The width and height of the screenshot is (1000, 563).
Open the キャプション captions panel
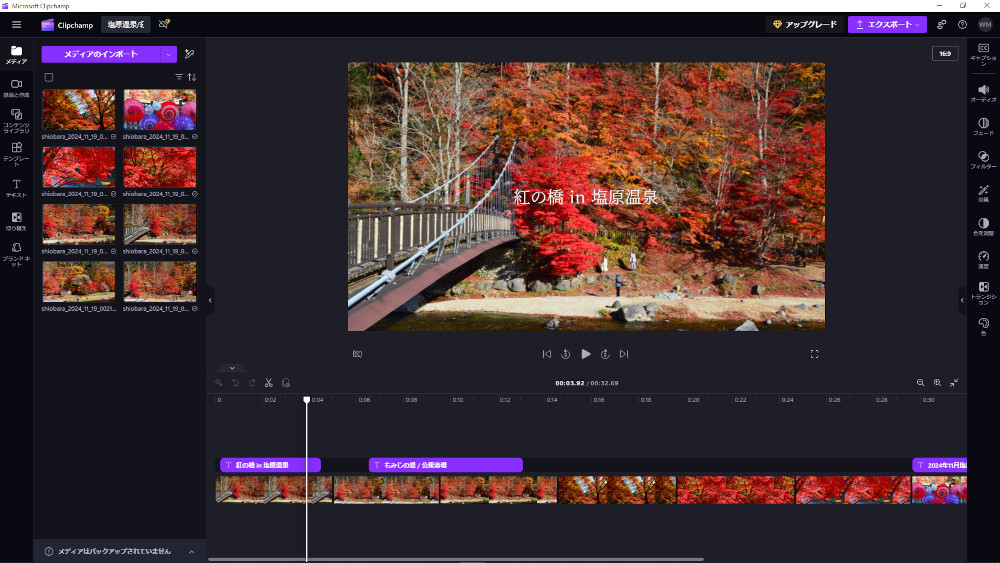pos(983,55)
